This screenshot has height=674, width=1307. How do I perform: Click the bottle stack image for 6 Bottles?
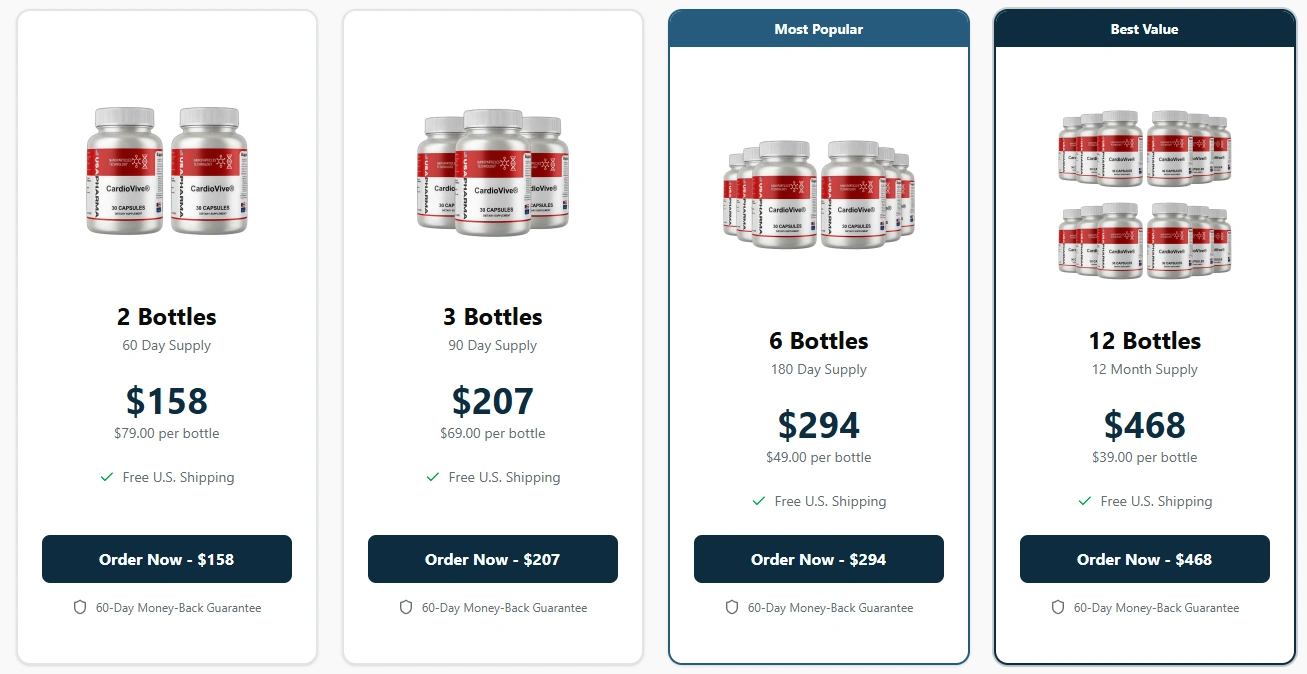tap(818, 195)
